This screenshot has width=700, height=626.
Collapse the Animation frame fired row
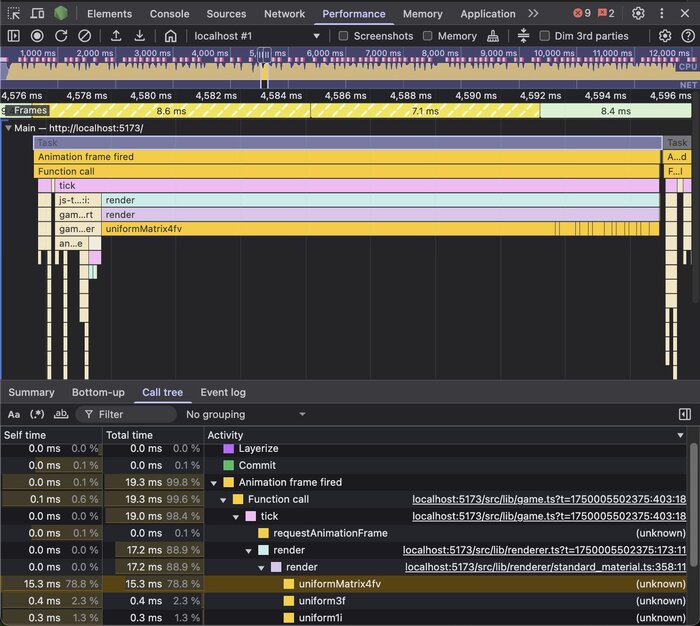point(214,482)
